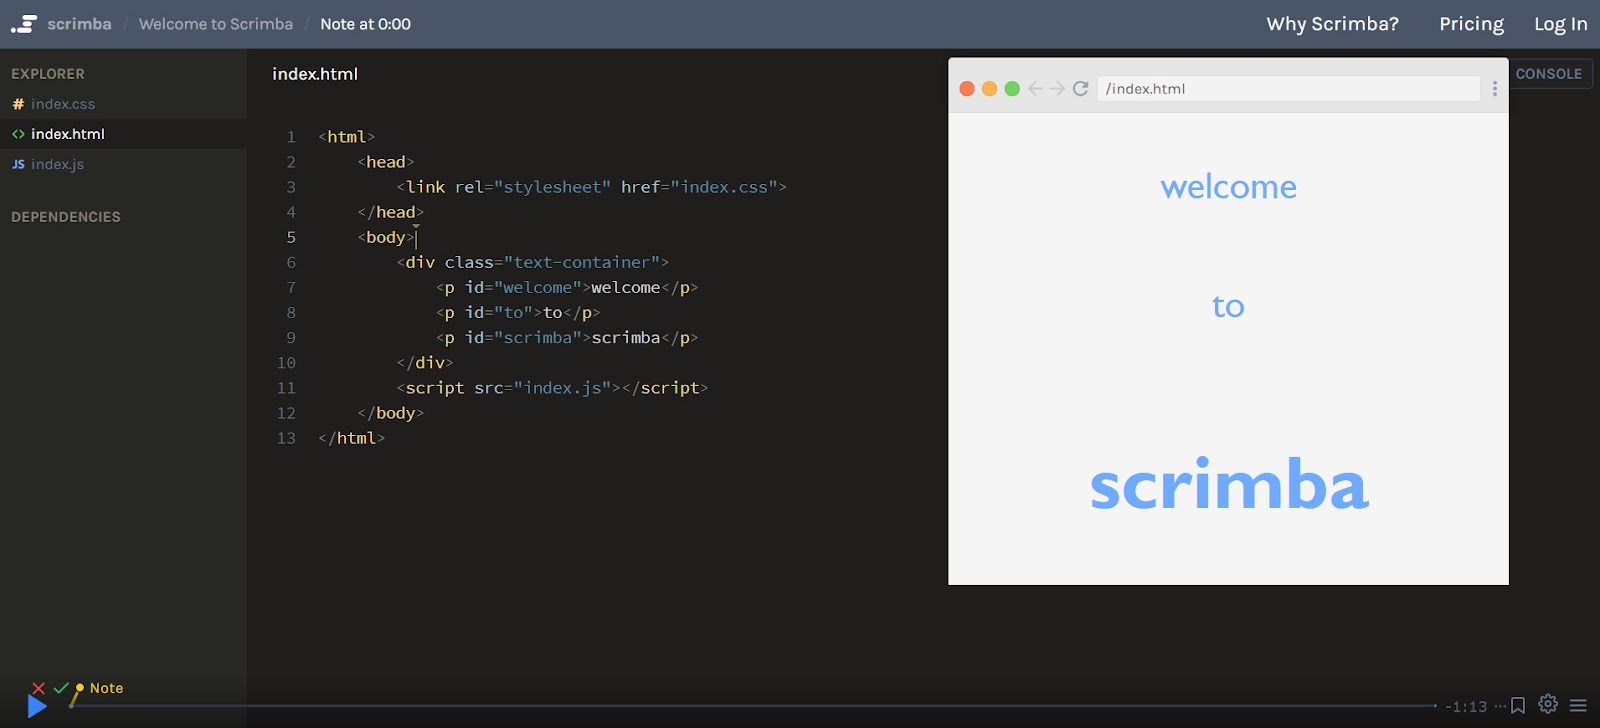The width and height of the screenshot is (1600, 728).
Task: Reload the preview browser page
Action: (1081, 89)
